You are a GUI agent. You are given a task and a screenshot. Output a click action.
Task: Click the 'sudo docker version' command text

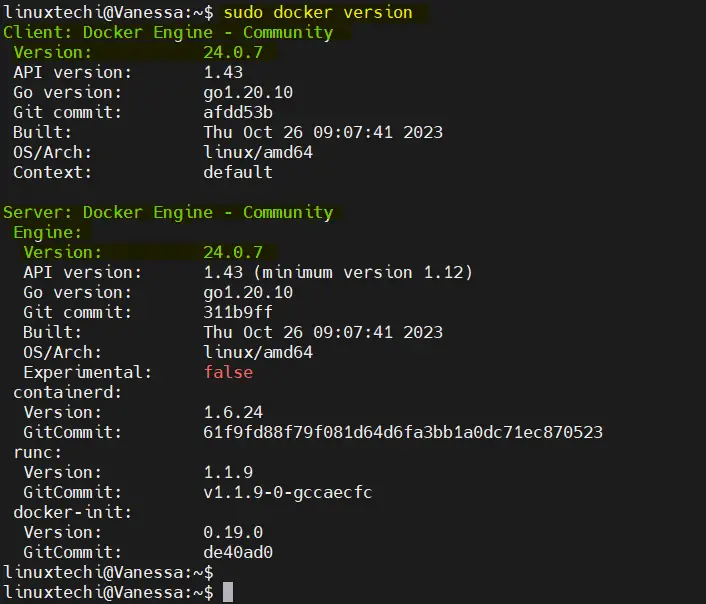318,12
